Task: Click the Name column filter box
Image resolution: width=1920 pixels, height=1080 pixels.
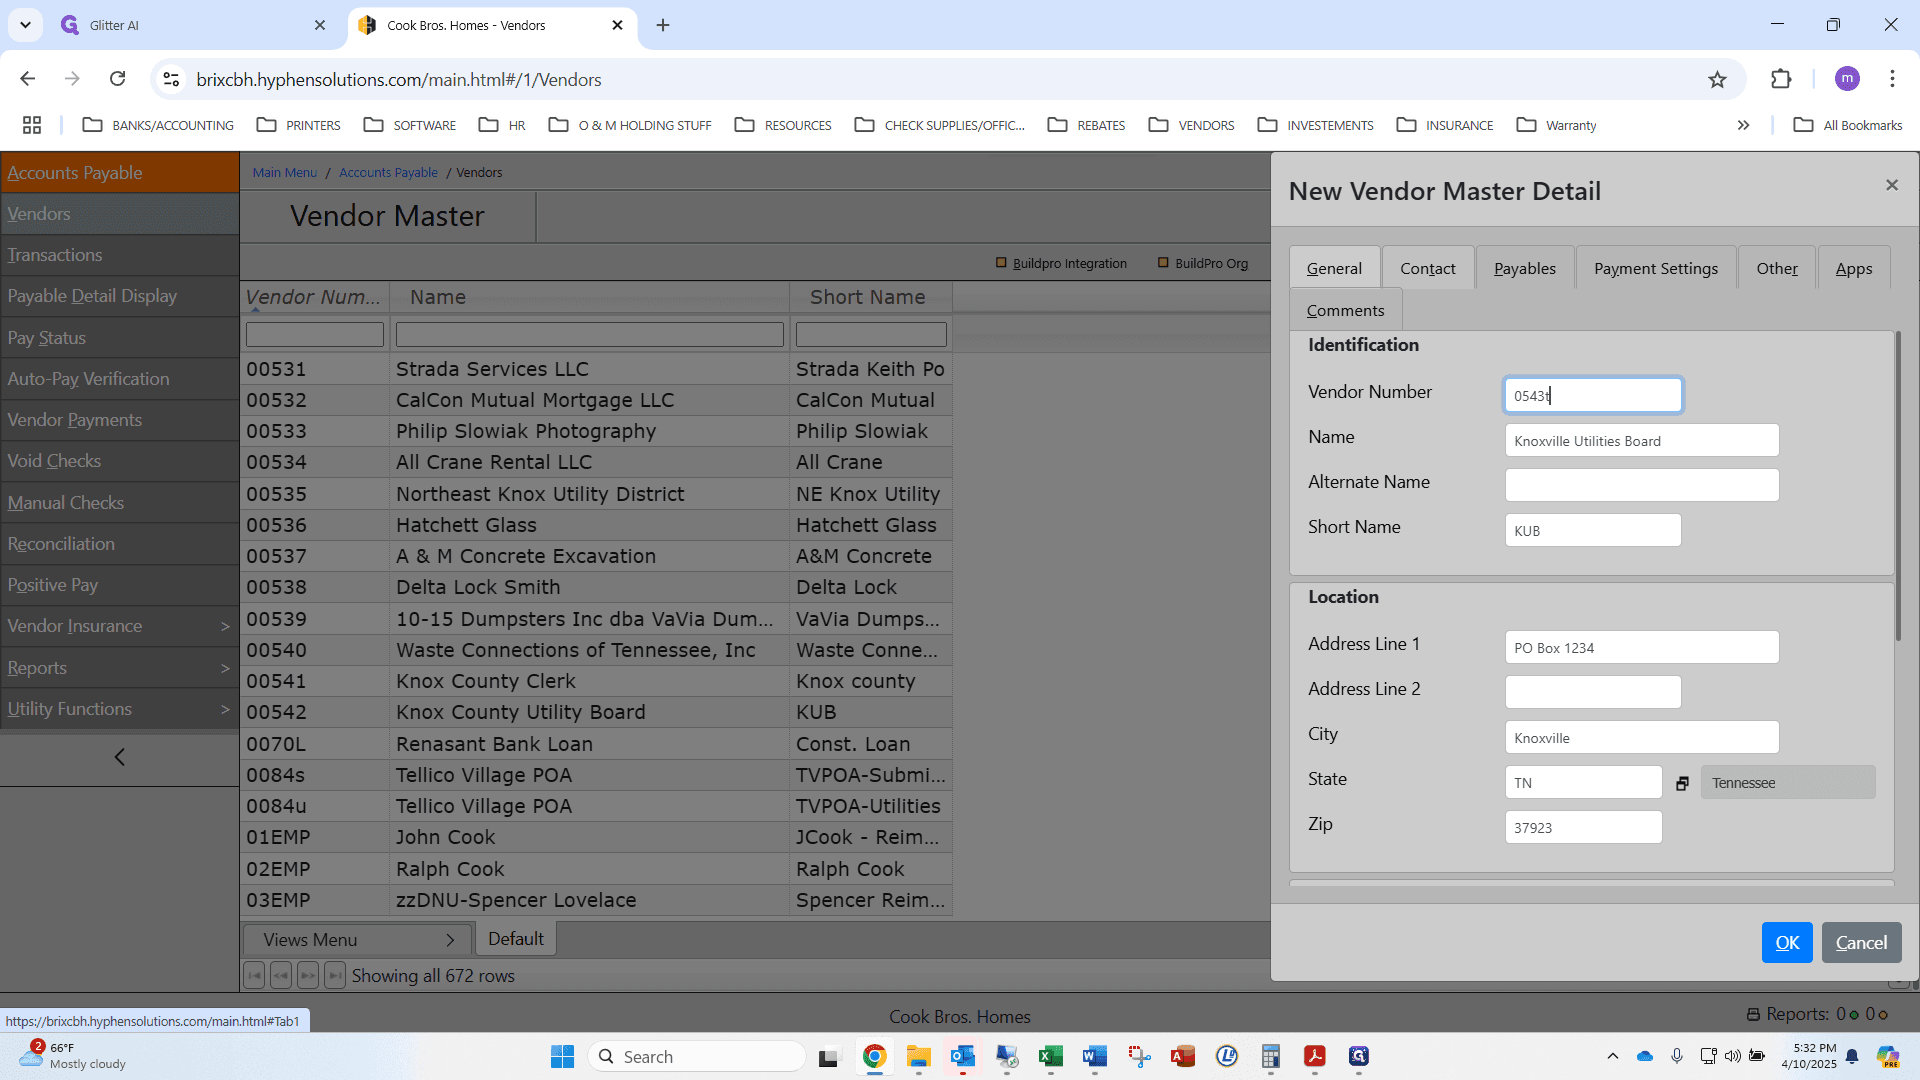Action: tap(589, 334)
